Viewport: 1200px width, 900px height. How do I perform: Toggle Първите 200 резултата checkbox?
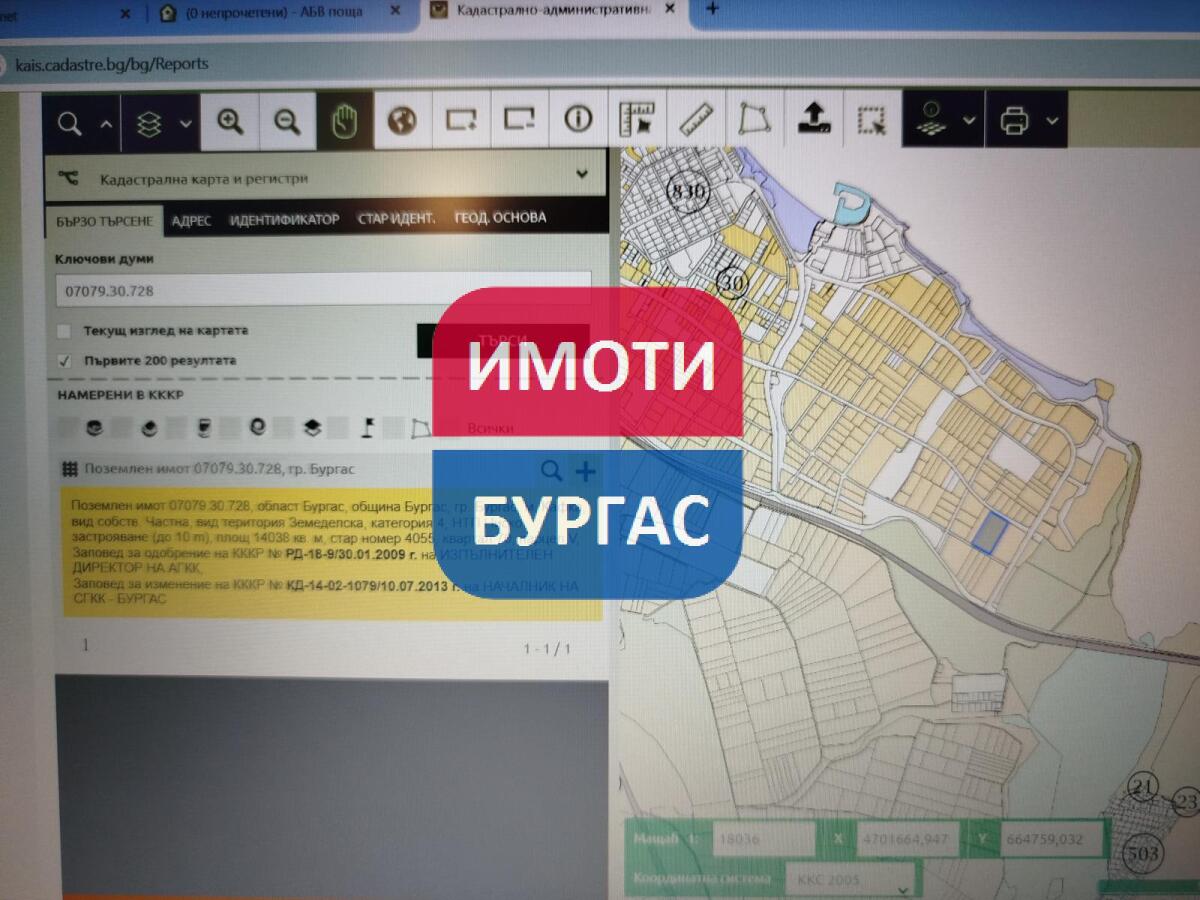click(65, 361)
